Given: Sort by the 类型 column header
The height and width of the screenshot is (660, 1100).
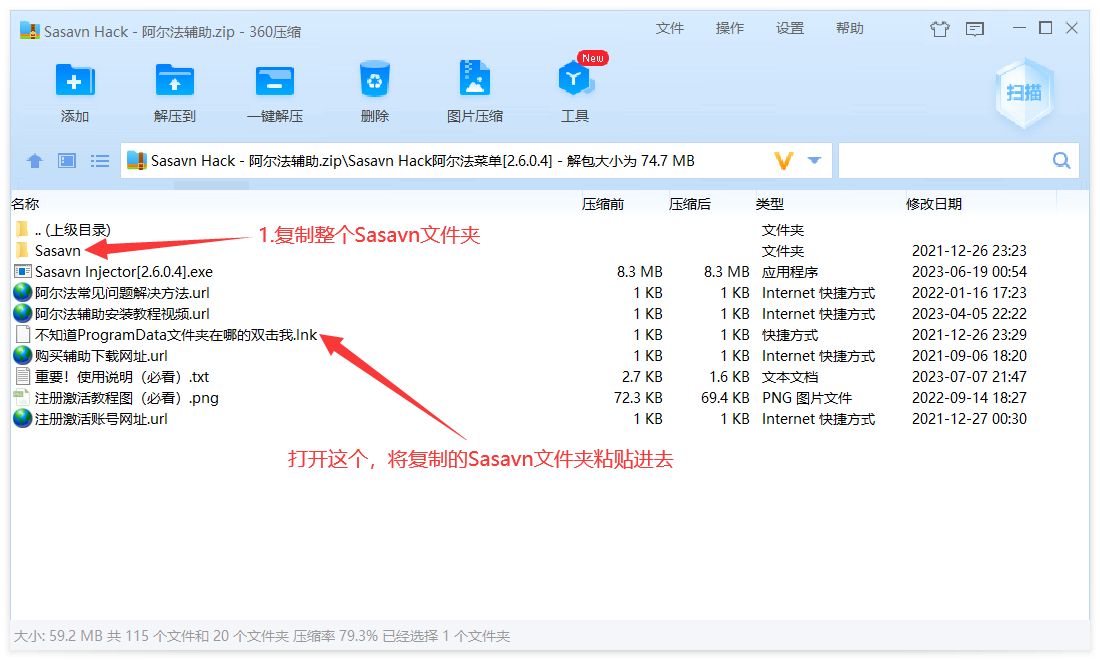Looking at the screenshot, I should click(770, 204).
